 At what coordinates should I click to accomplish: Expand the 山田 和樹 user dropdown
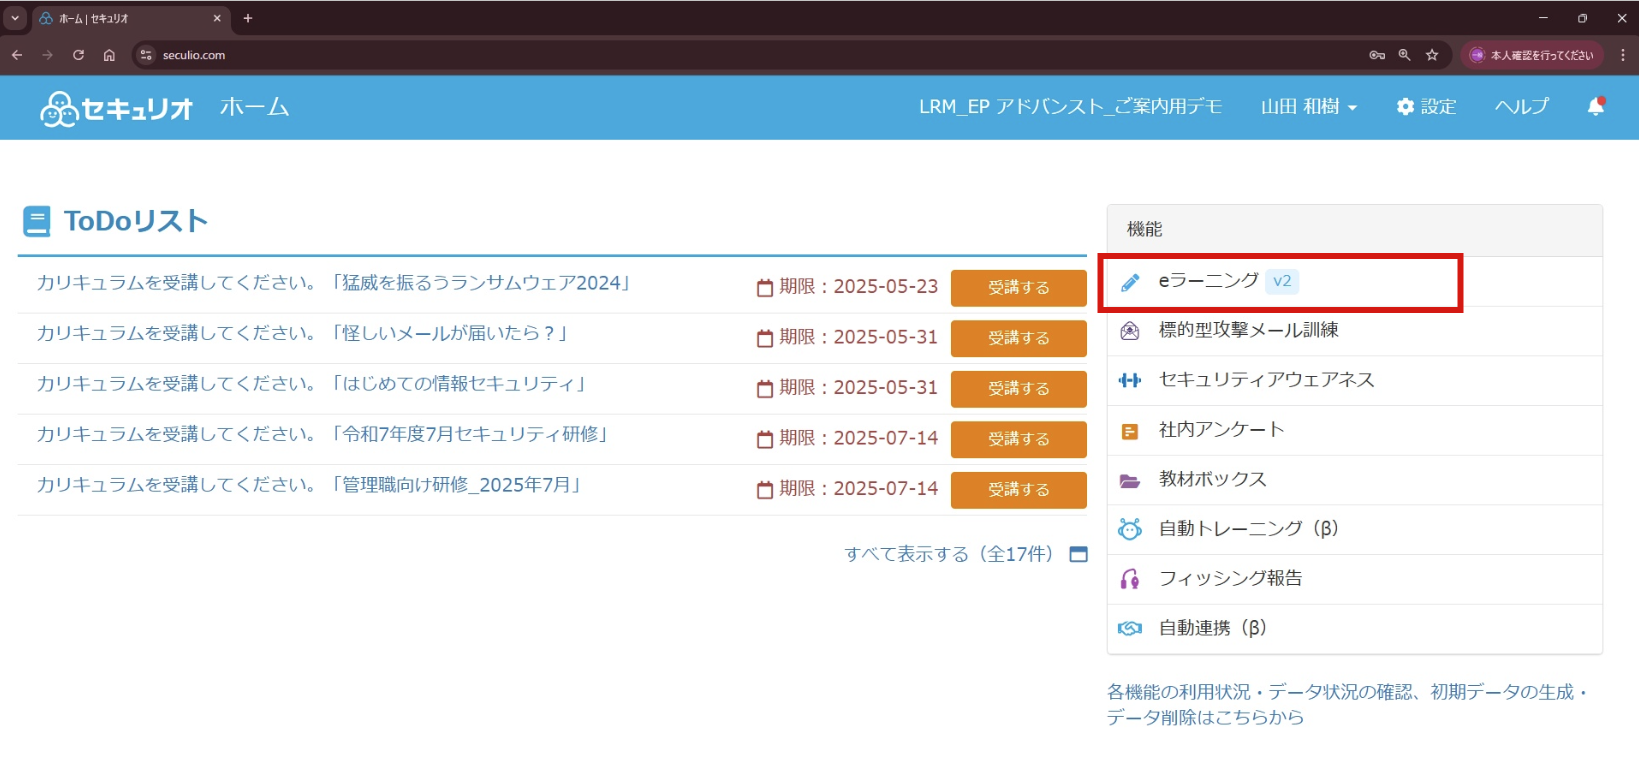(1308, 106)
